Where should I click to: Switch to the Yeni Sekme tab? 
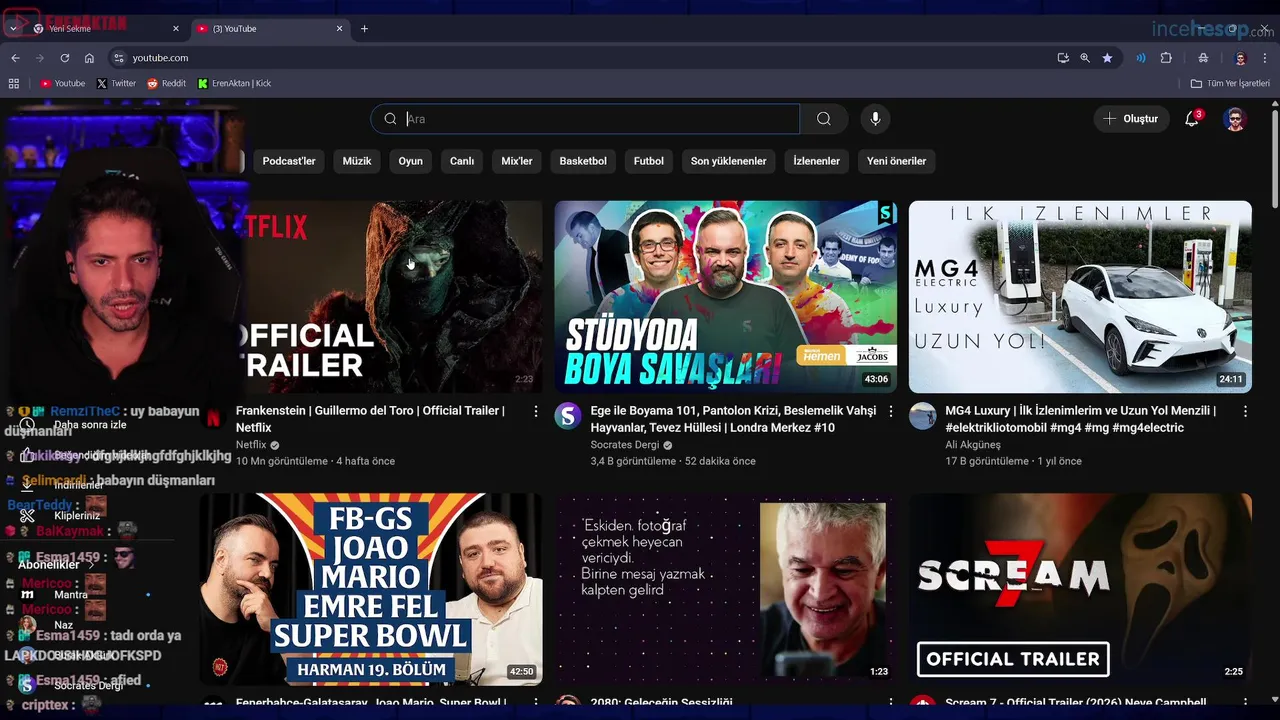(x=106, y=29)
